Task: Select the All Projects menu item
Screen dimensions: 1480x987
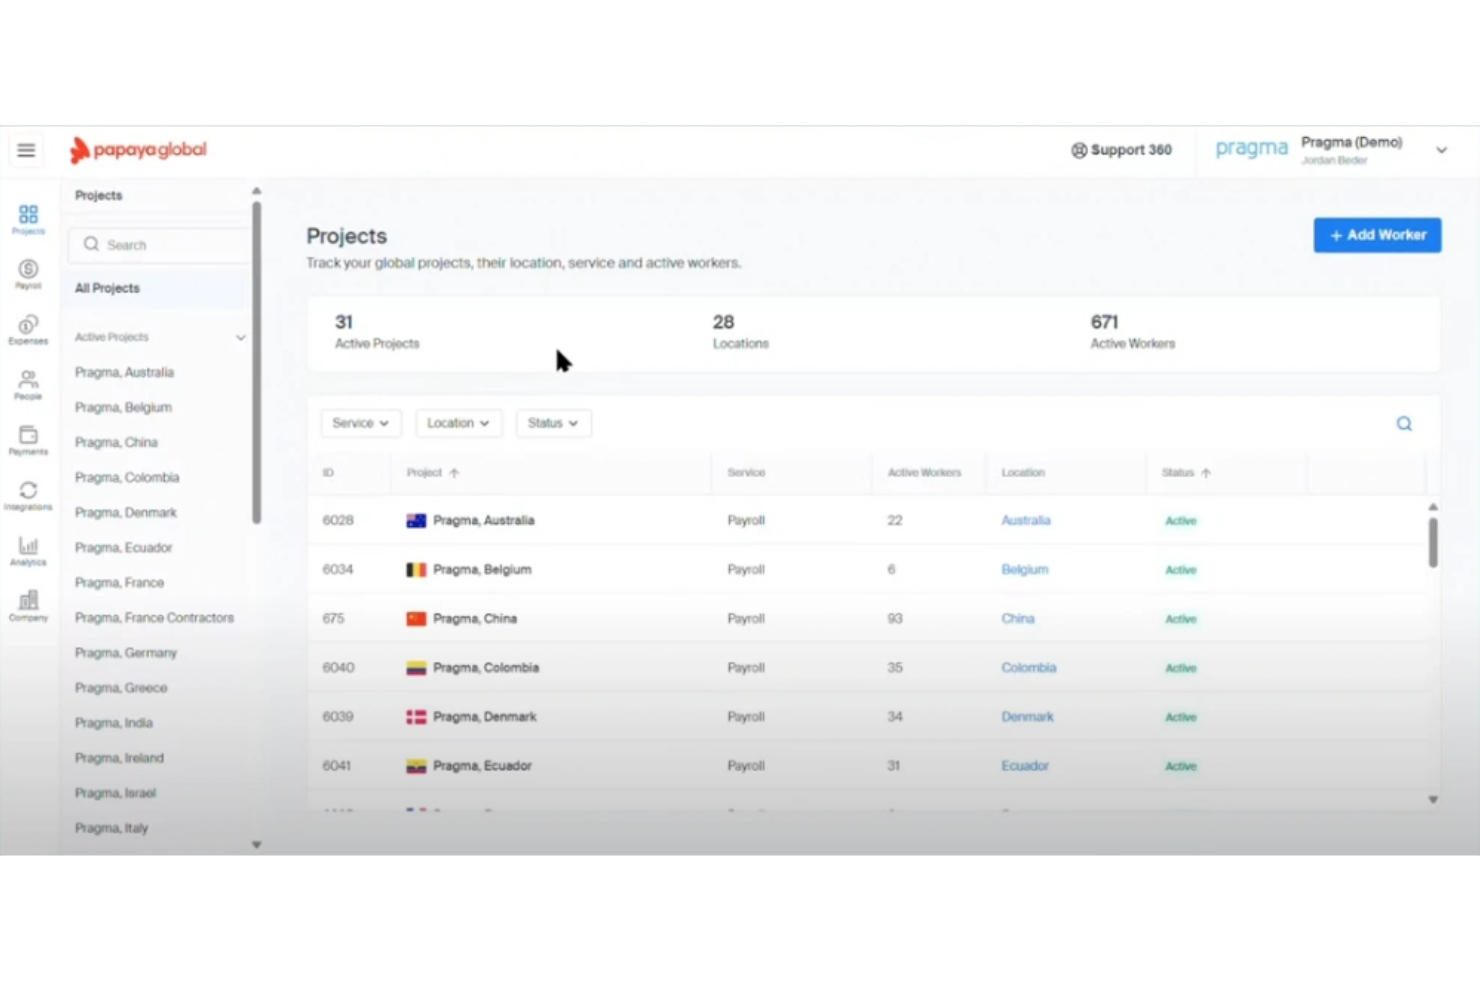Action: pos(107,288)
